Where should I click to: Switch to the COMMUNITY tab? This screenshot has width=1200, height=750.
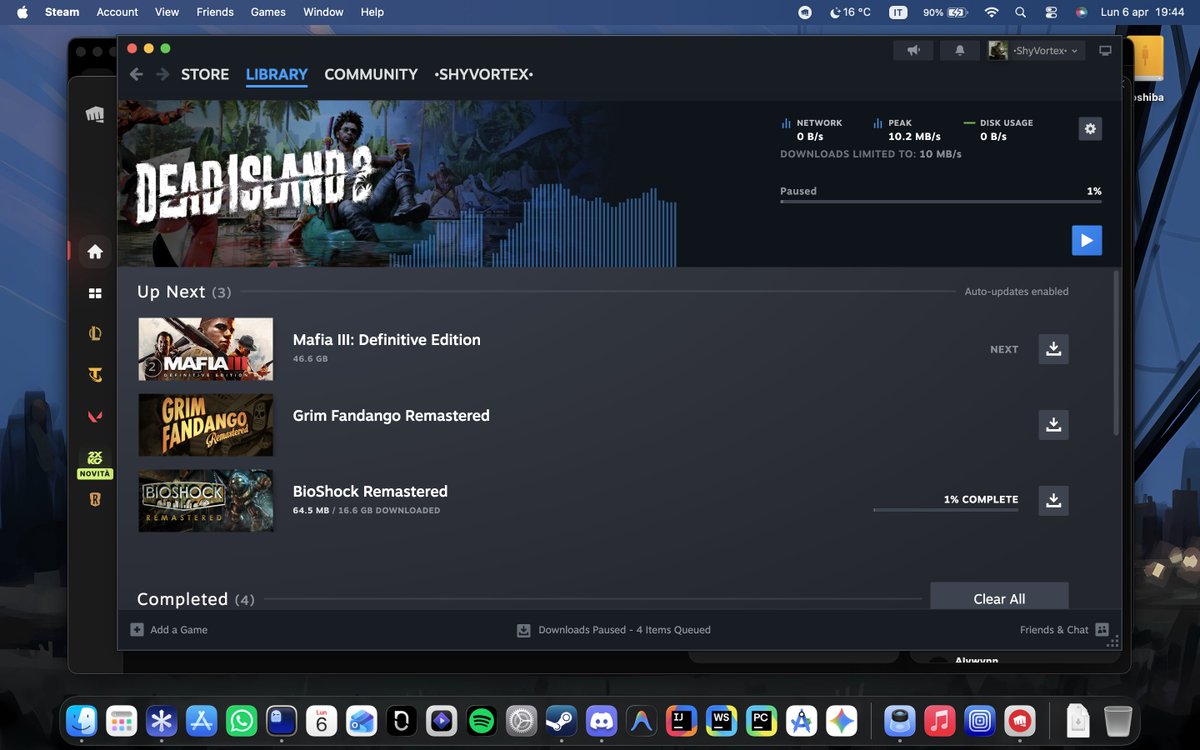pyautogui.click(x=371, y=74)
